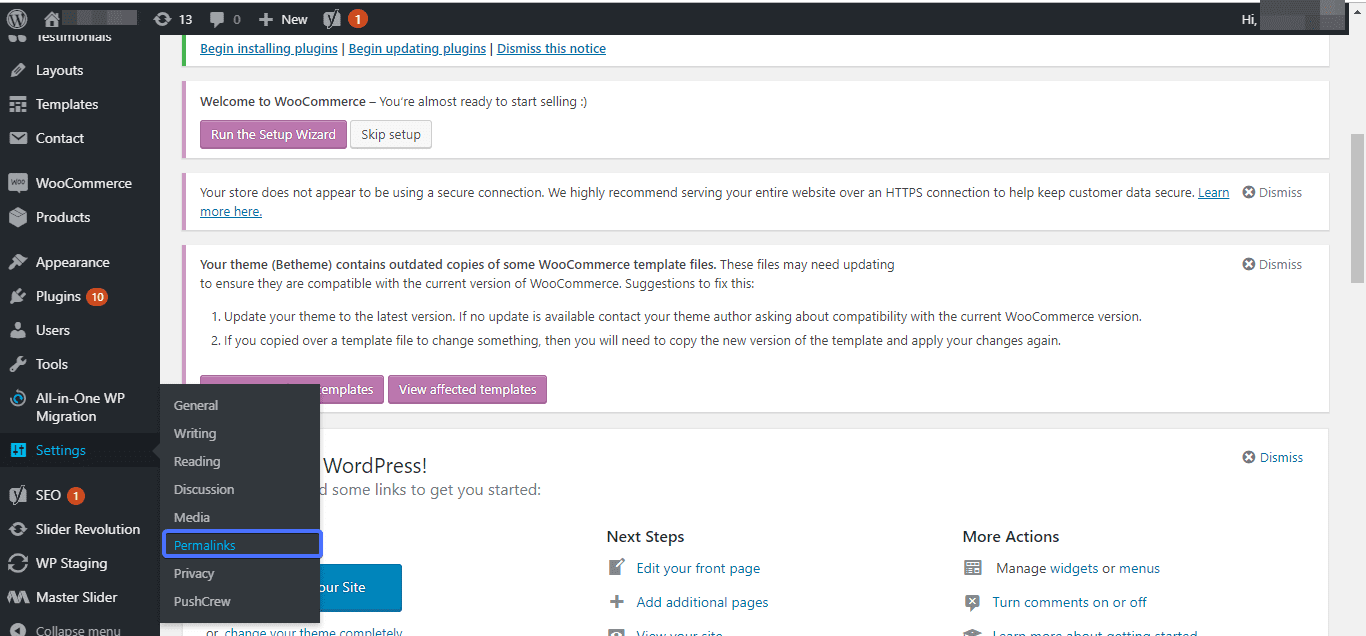Click the Contact envelope icon in sidebar
1366x636 pixels.
click(x=17, y=138)
